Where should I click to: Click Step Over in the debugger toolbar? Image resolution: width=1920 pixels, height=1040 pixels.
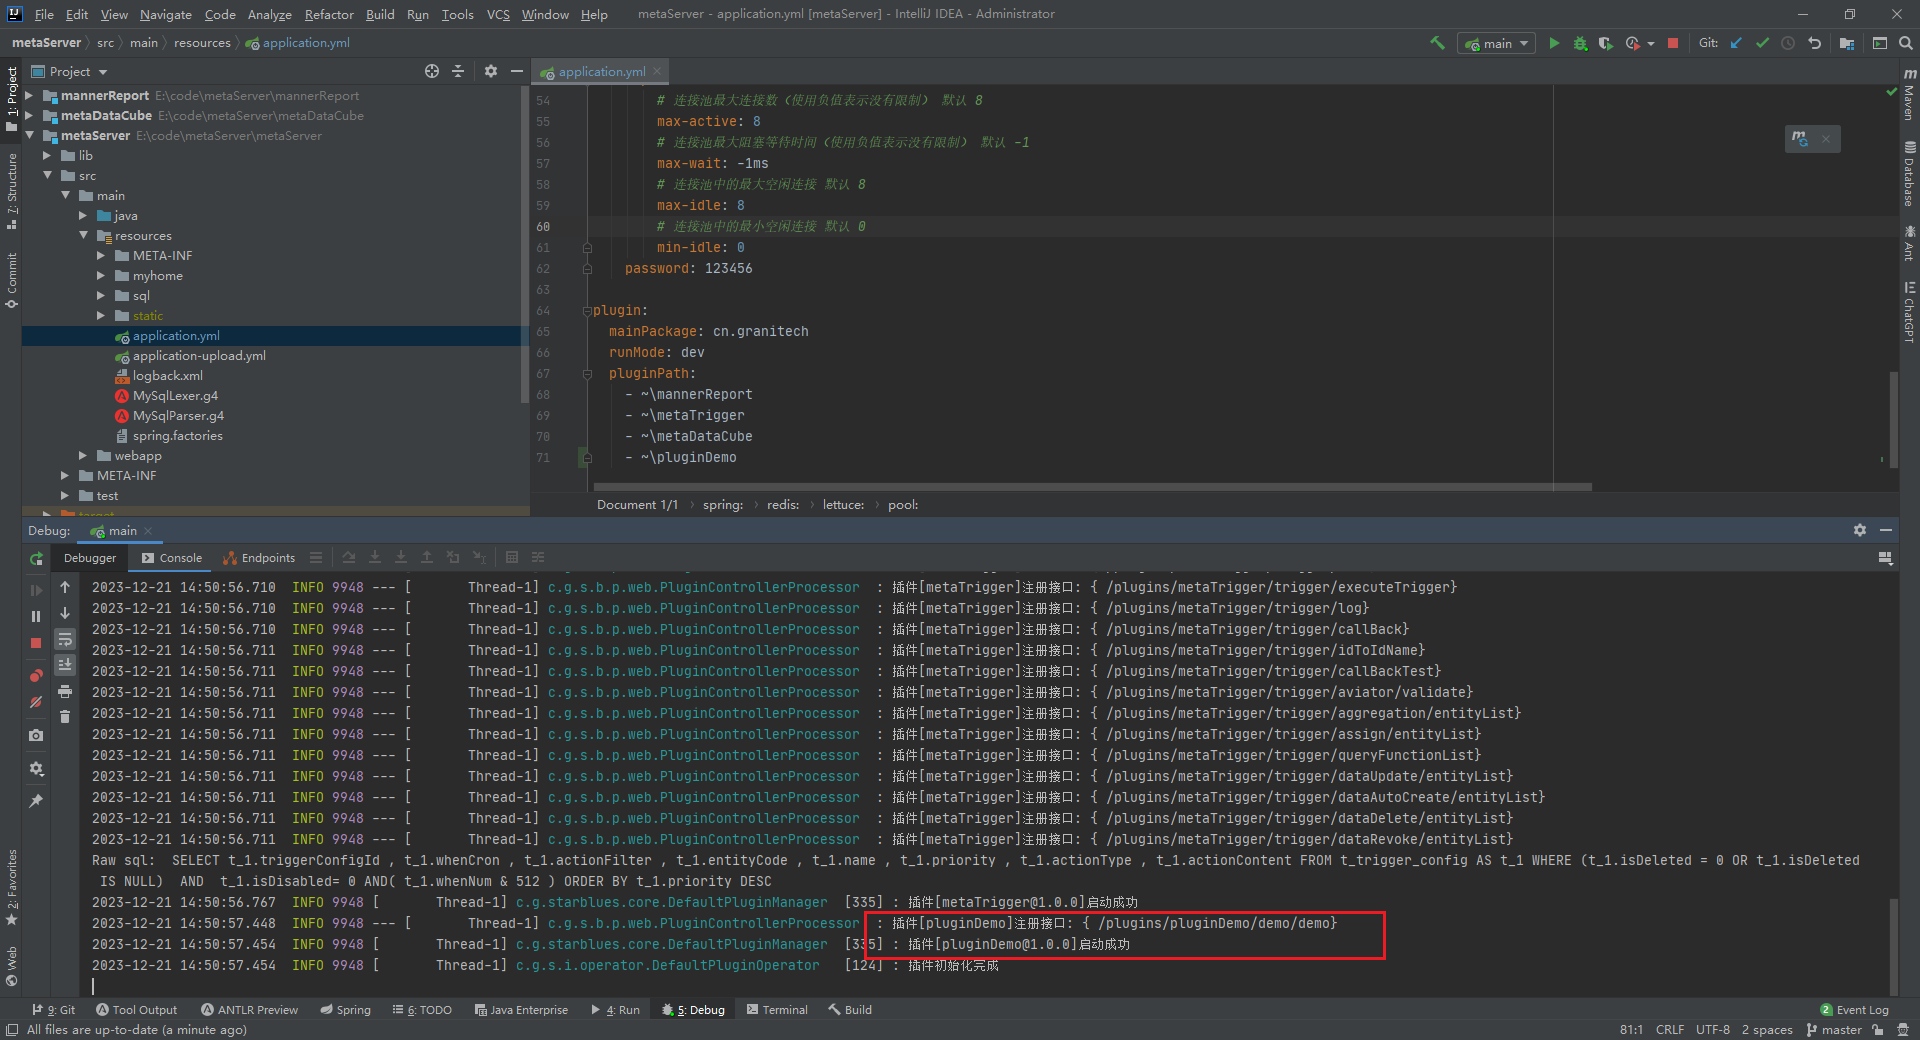[349, 558]
